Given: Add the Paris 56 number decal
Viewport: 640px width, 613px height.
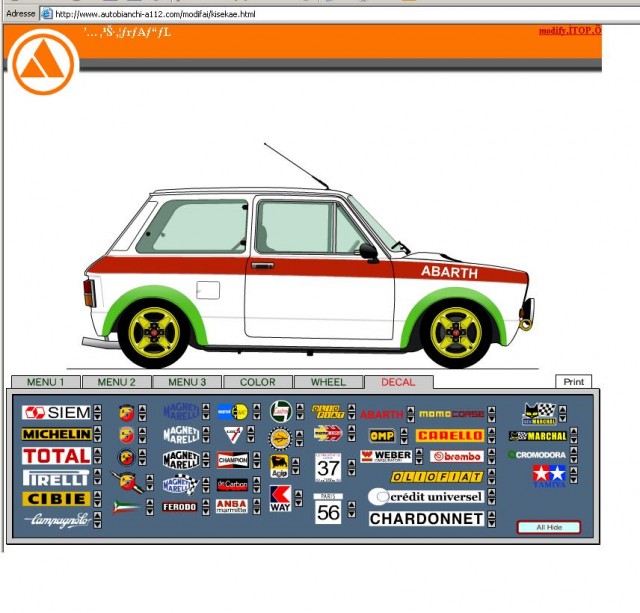Looking at the screenshot, I should coord(328,509).
